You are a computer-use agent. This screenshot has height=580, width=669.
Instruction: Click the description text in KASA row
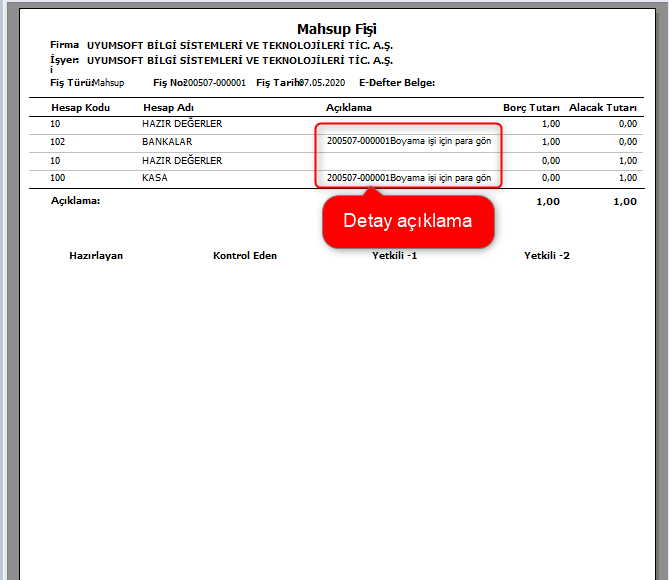[408, 178]
